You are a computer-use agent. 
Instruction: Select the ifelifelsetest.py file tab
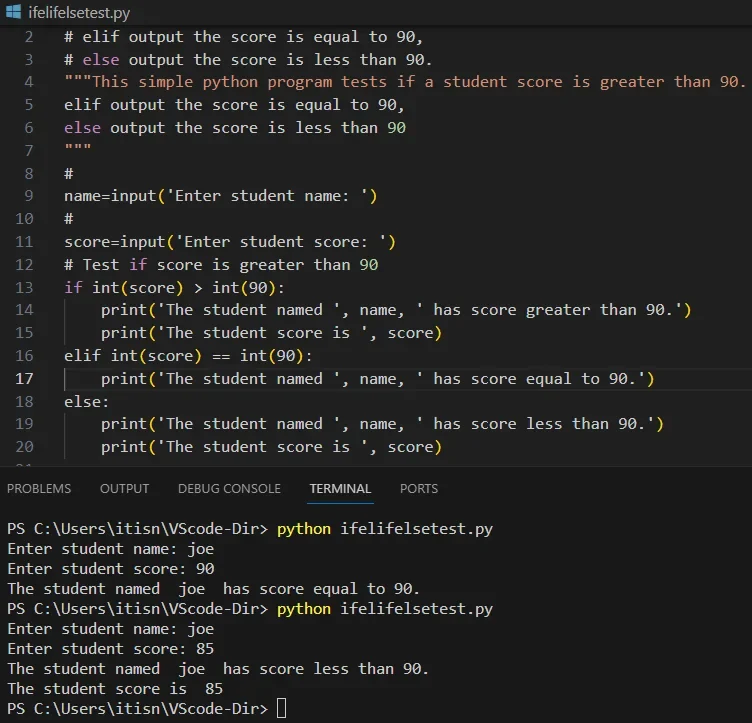point(79,12)
